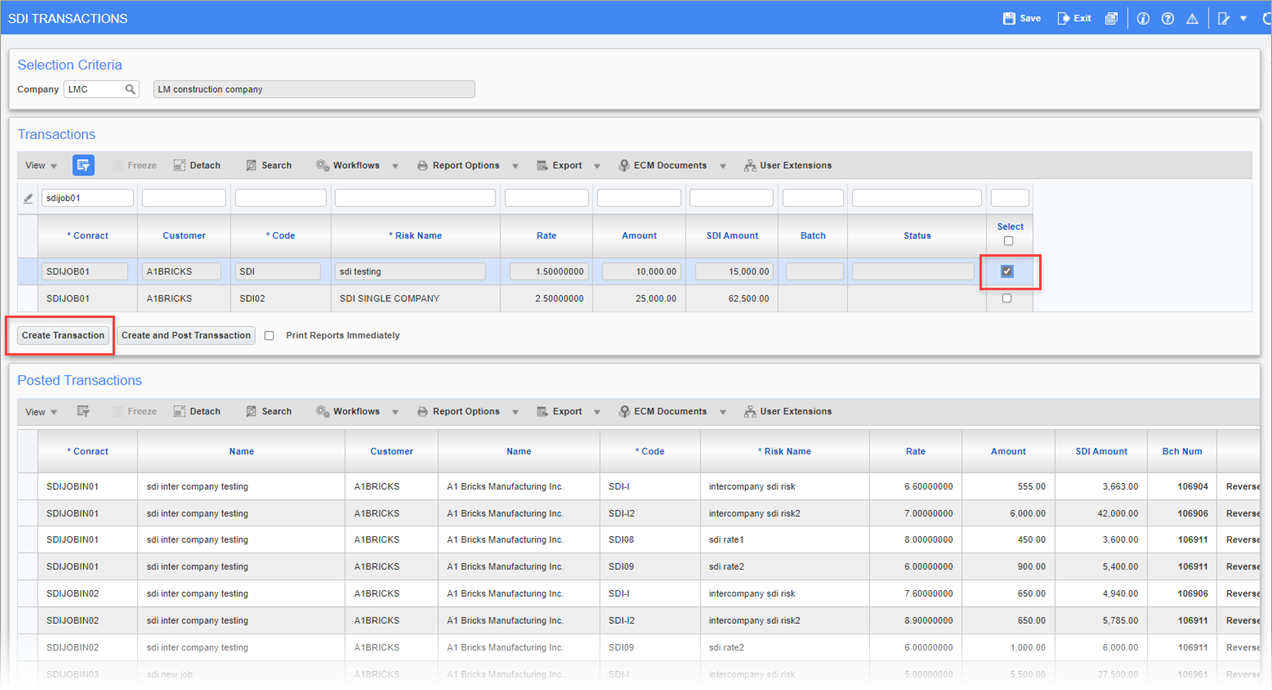
Task: Open the help question mark icon
Action: point(1167,18)
